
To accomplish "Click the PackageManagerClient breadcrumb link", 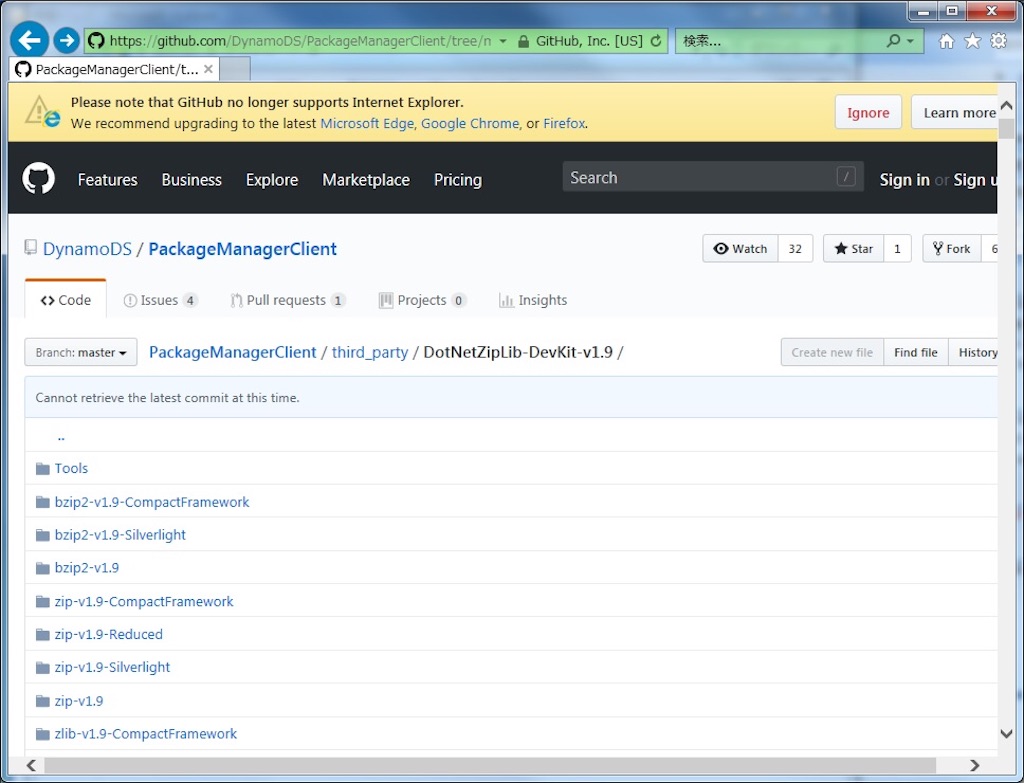I will point(232,352).
